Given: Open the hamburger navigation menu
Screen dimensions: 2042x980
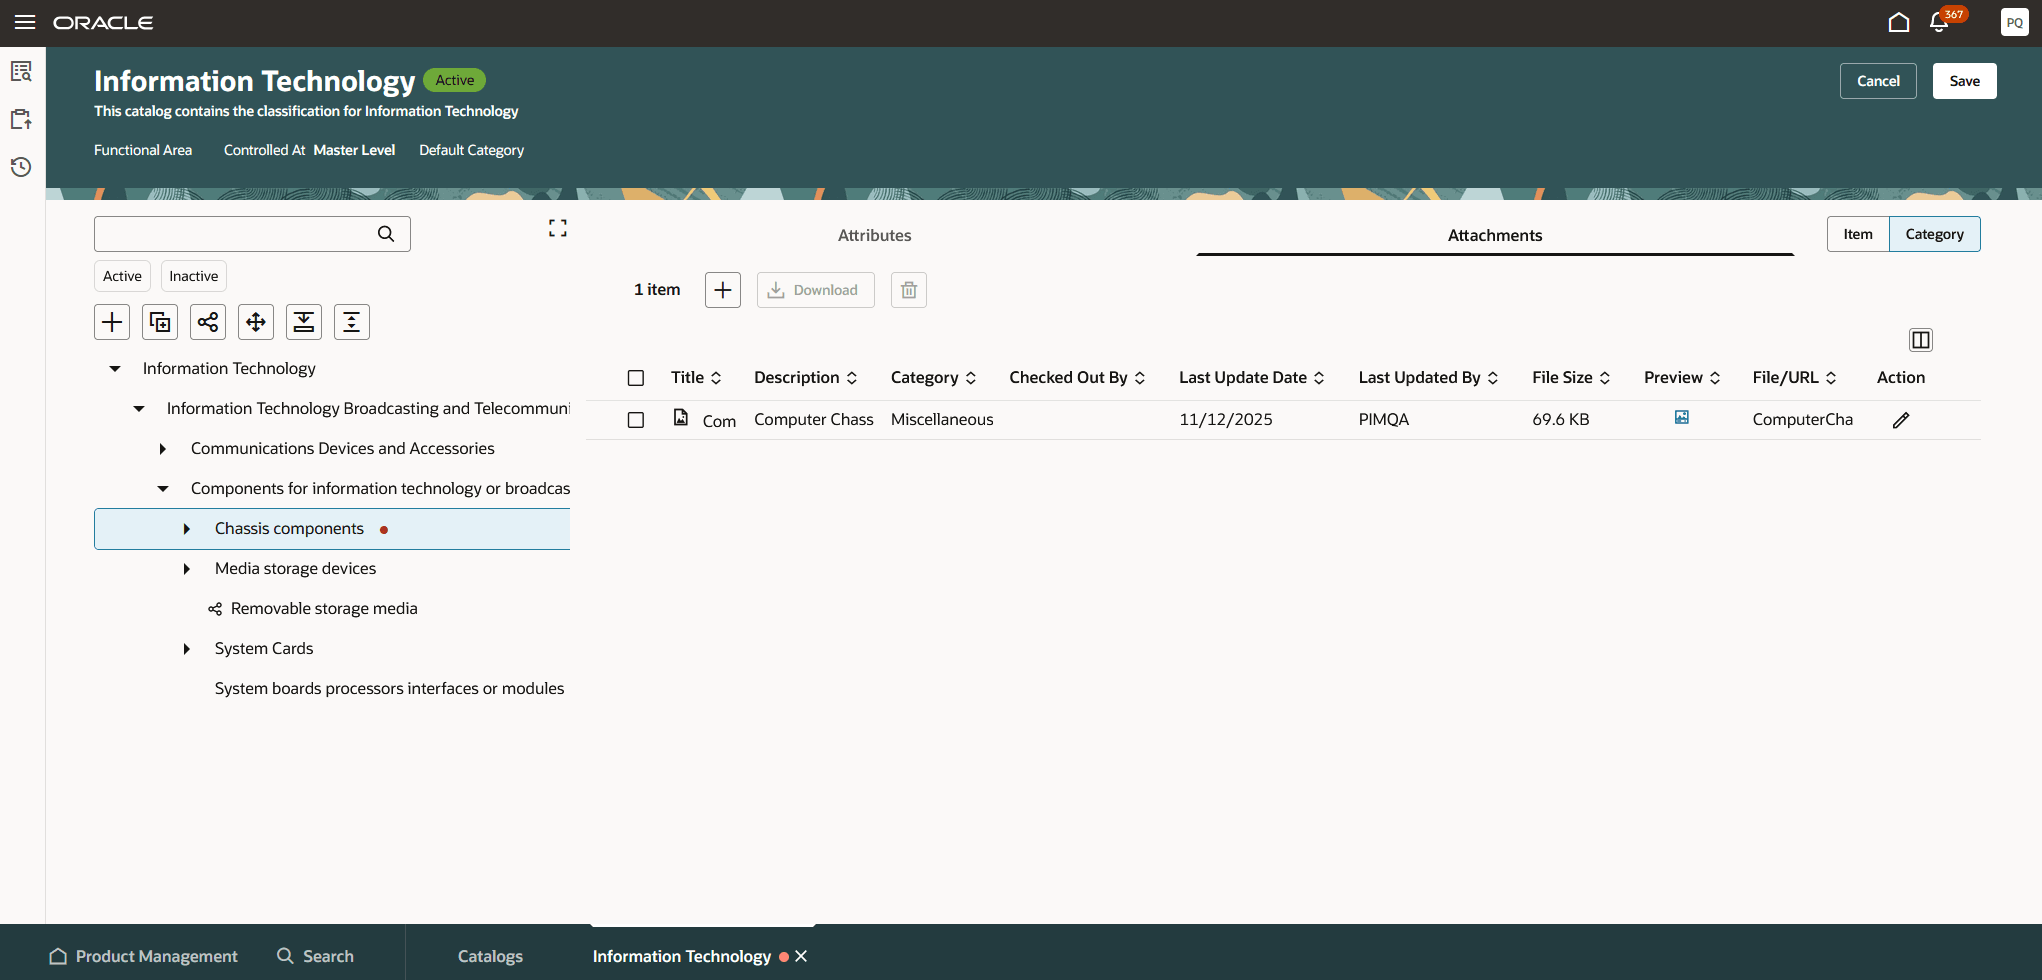Looking at the screenshot, I should pos(25,22).
